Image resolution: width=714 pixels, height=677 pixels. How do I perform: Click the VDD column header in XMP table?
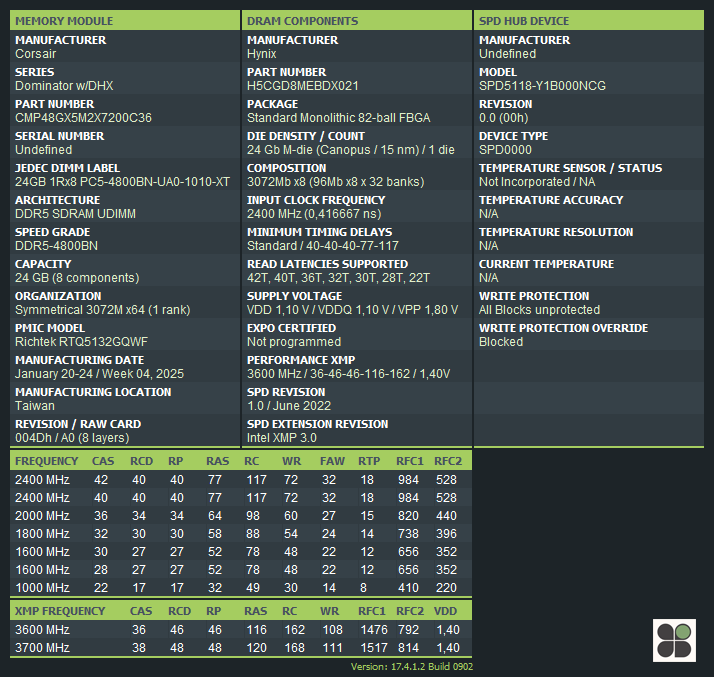445,611
